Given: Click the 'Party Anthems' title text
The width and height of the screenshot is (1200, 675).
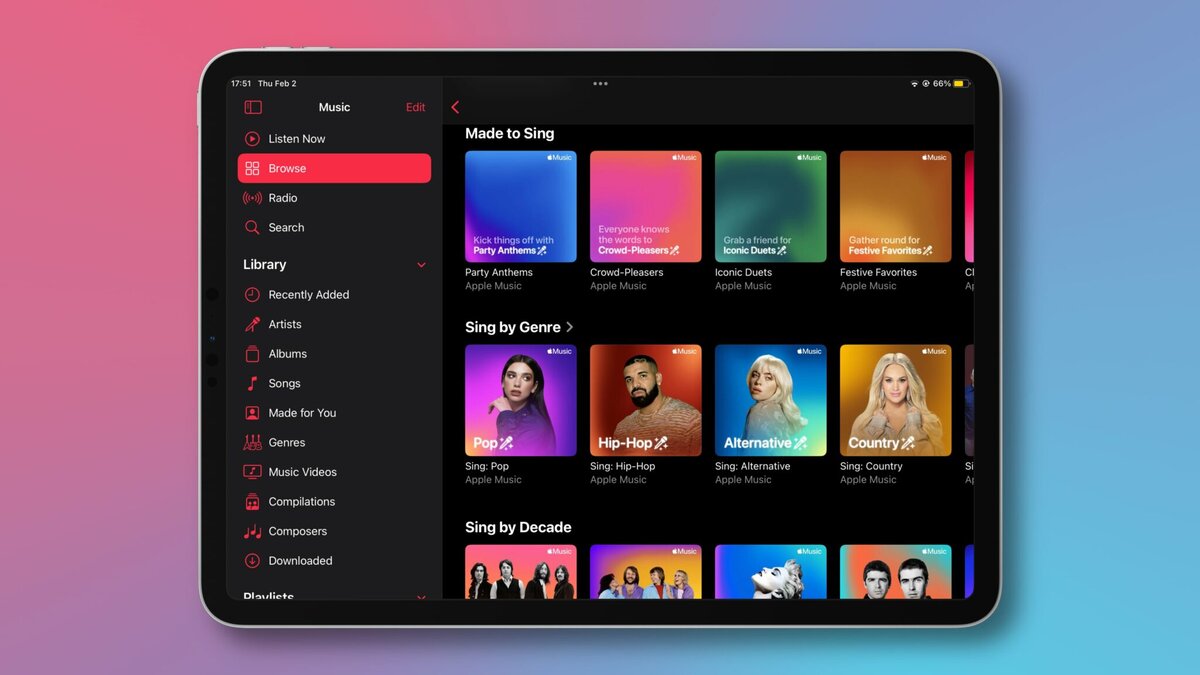Looking at the screenshot, I should click(x=499, y=272).
